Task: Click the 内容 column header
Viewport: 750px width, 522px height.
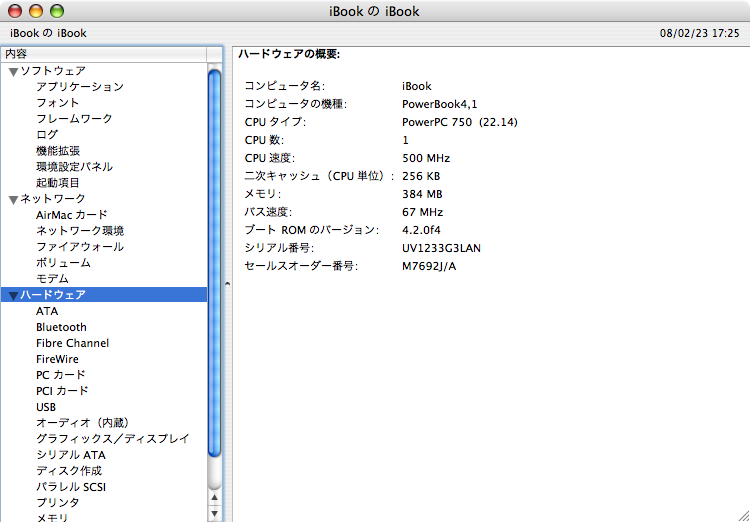Action: (104, 54)
